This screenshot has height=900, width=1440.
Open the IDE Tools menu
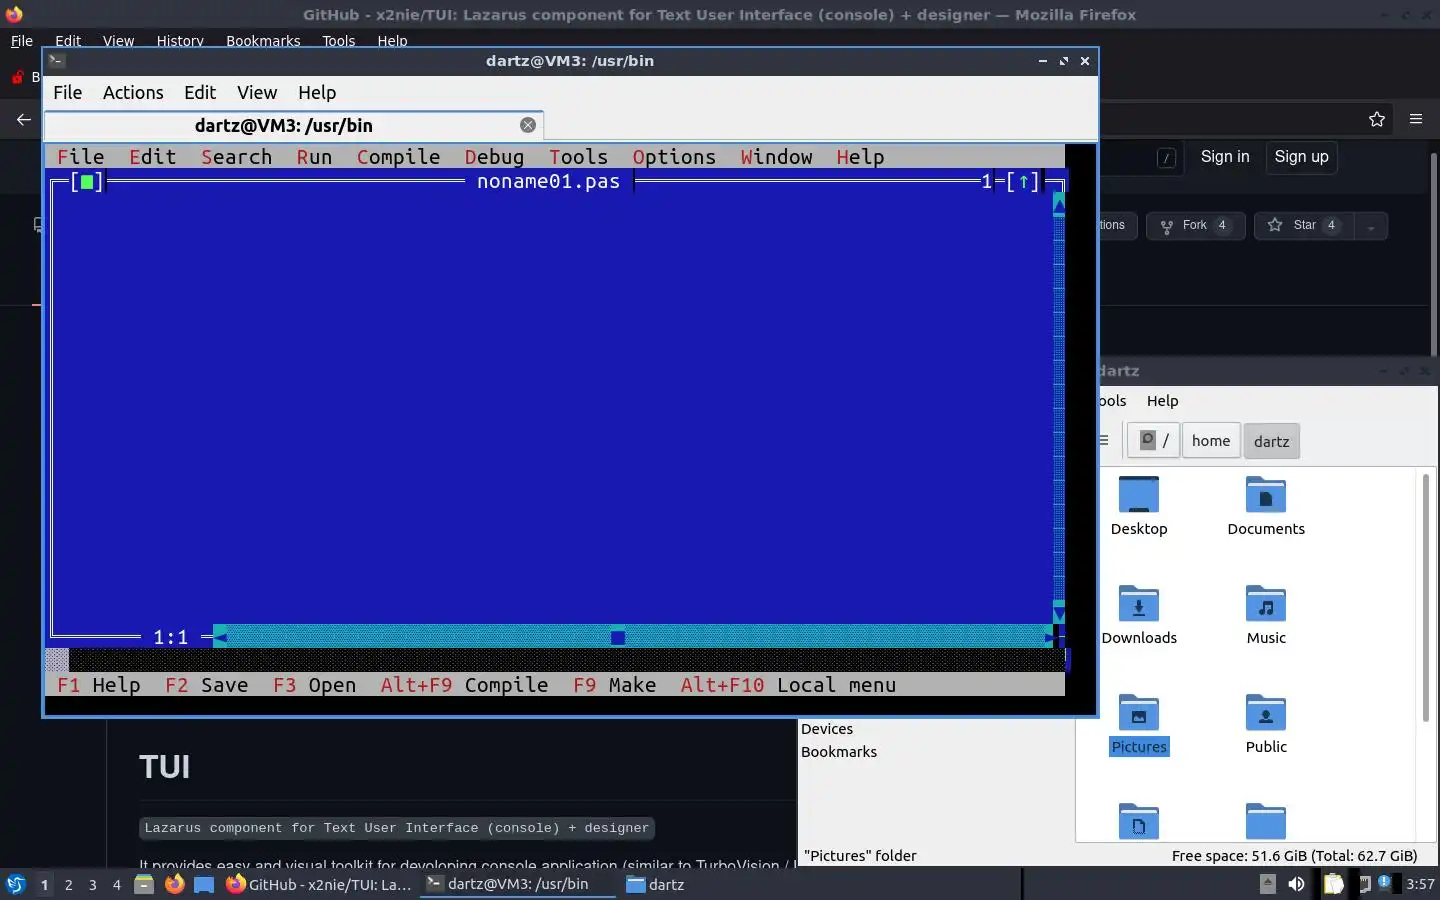[578, 157]
